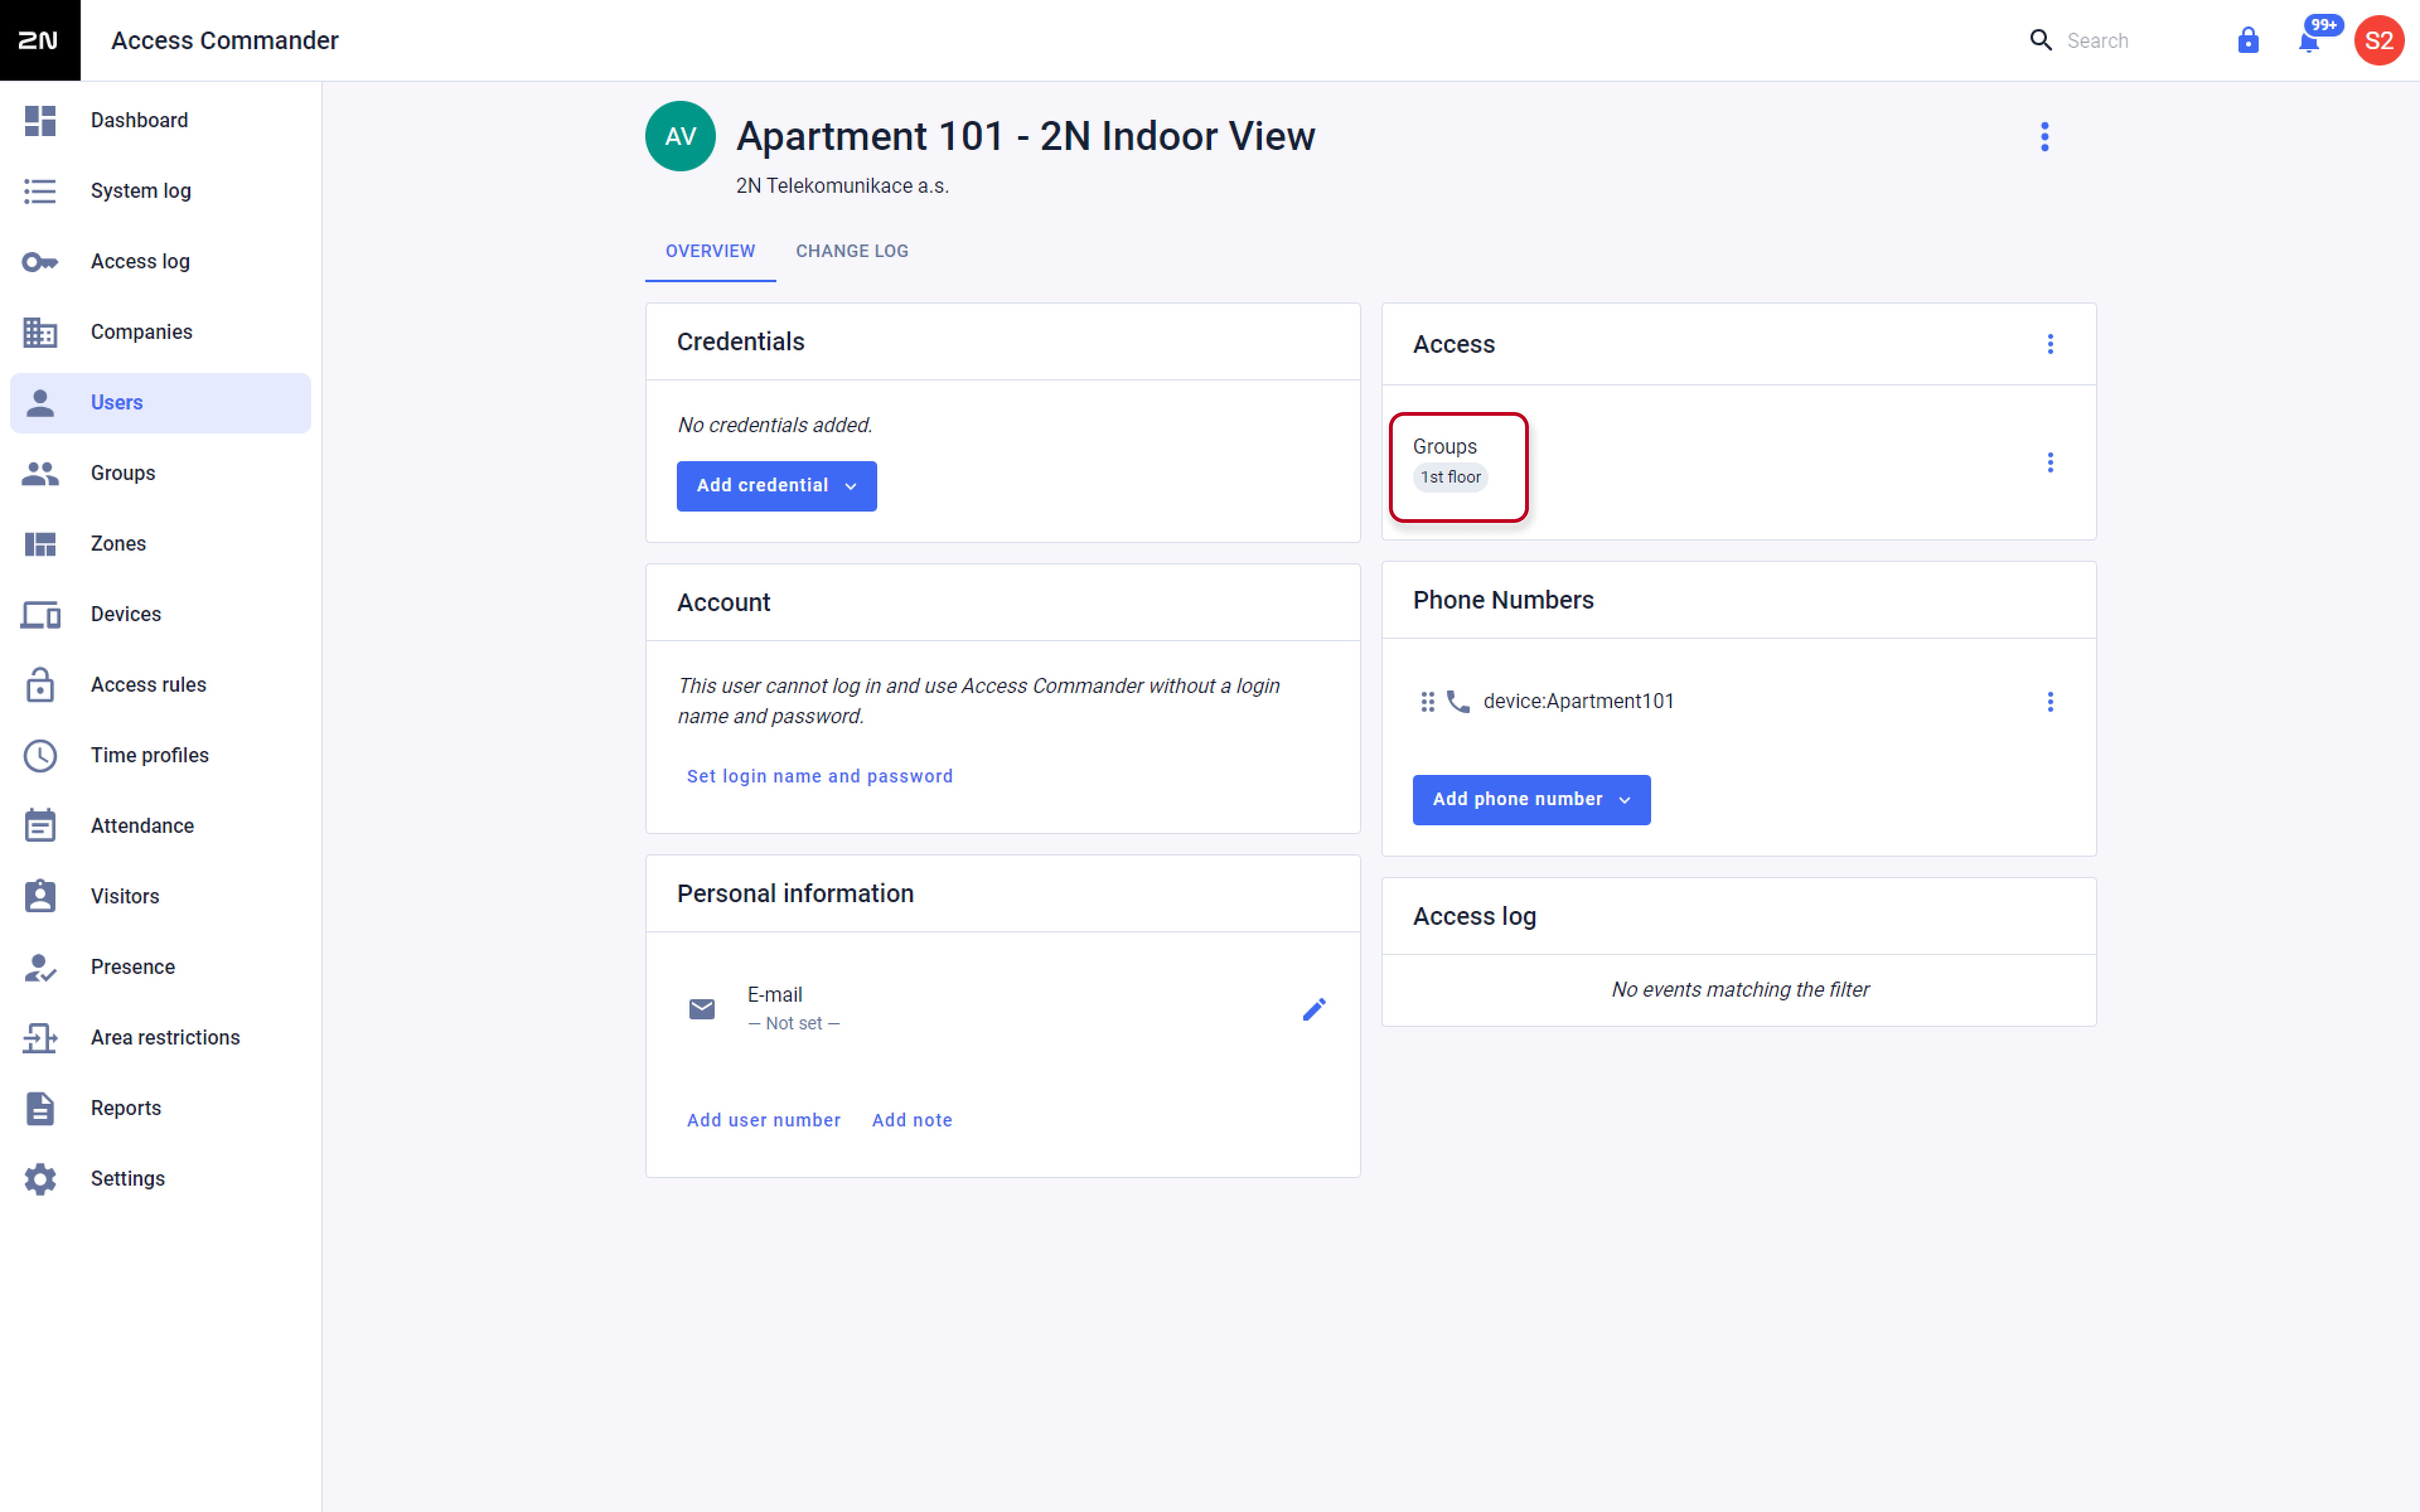Click the search magnifier icon

point(2041,40)
